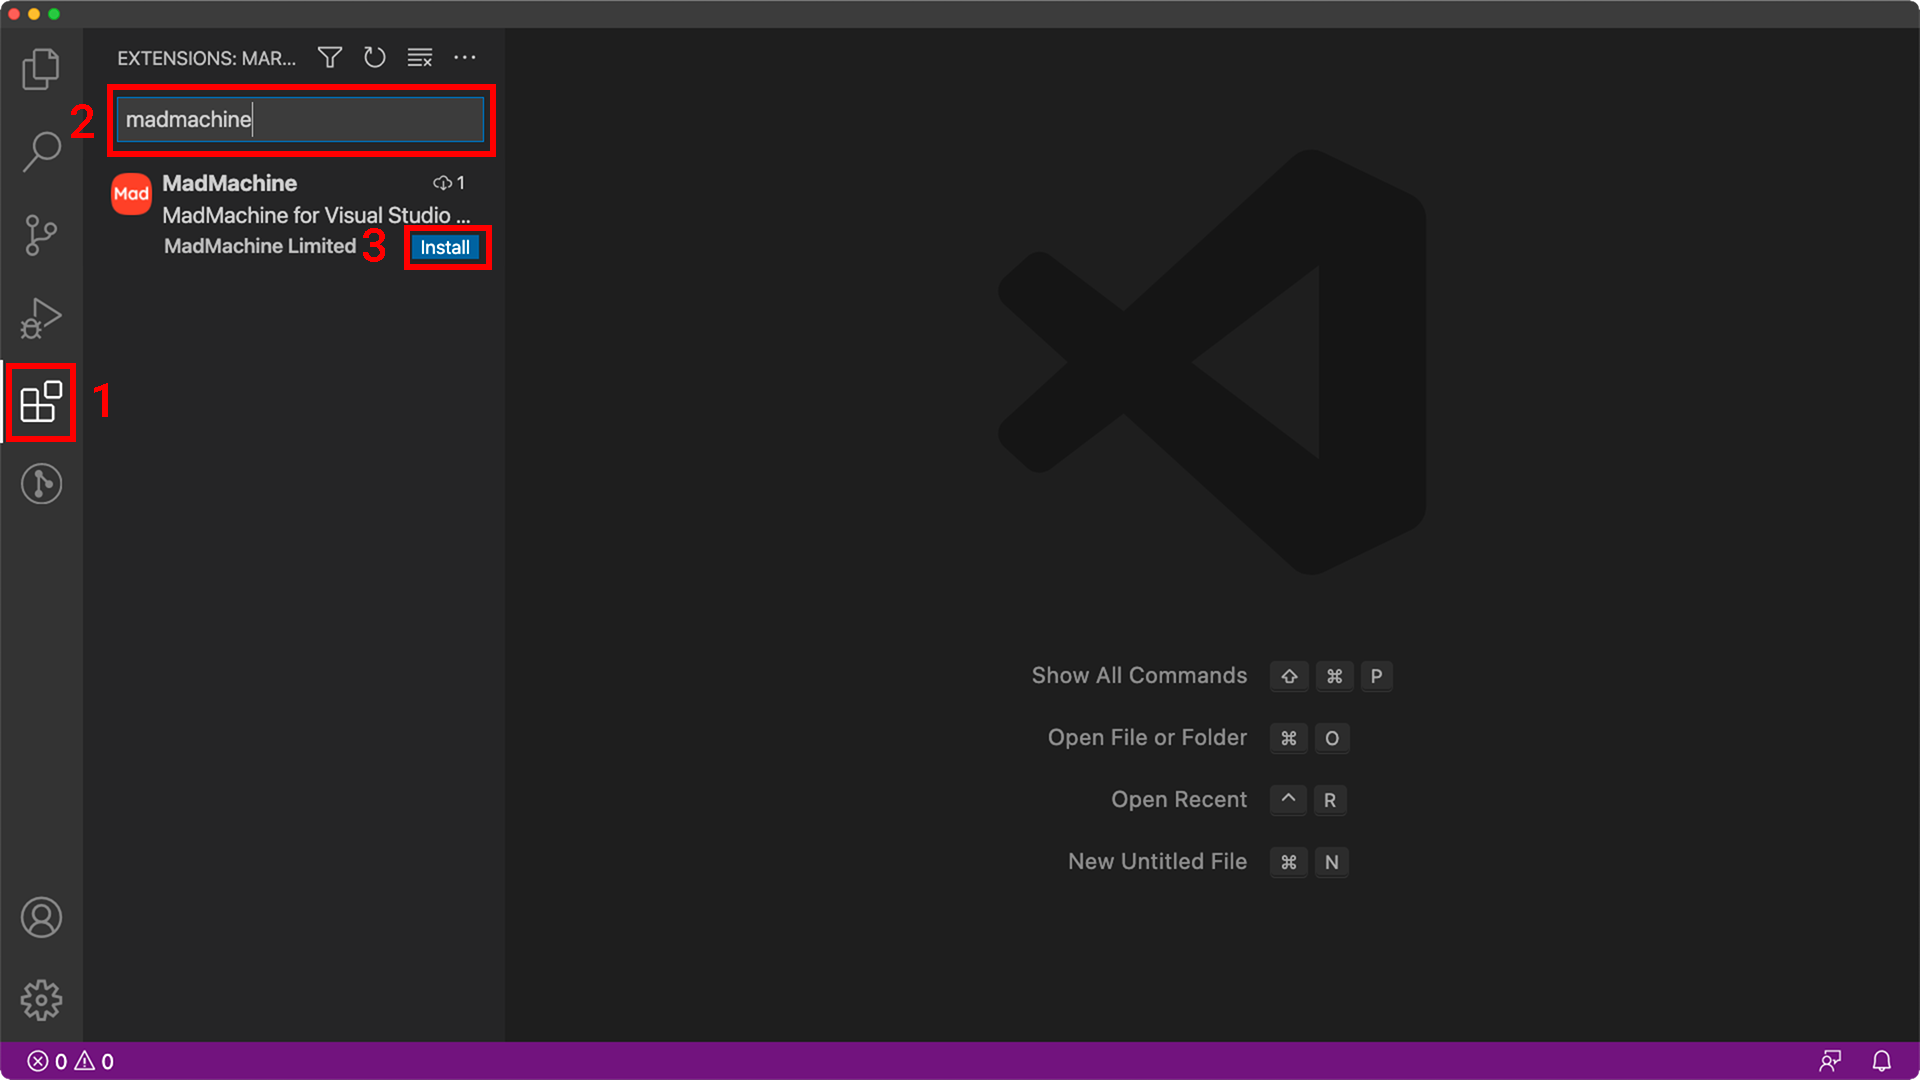Click the notifications bell in status bar
Screen dimensions: 1920x1080
1881,1061
